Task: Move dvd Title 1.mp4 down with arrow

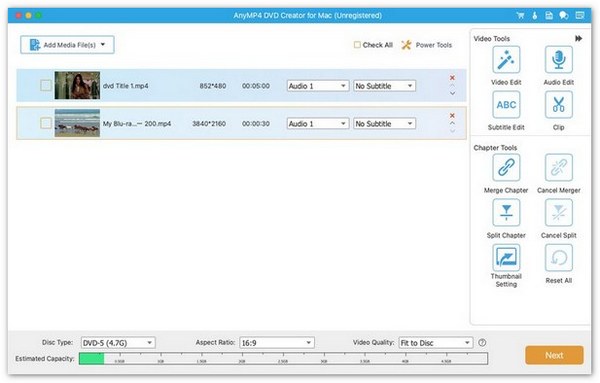Action: tap(452, 93)
